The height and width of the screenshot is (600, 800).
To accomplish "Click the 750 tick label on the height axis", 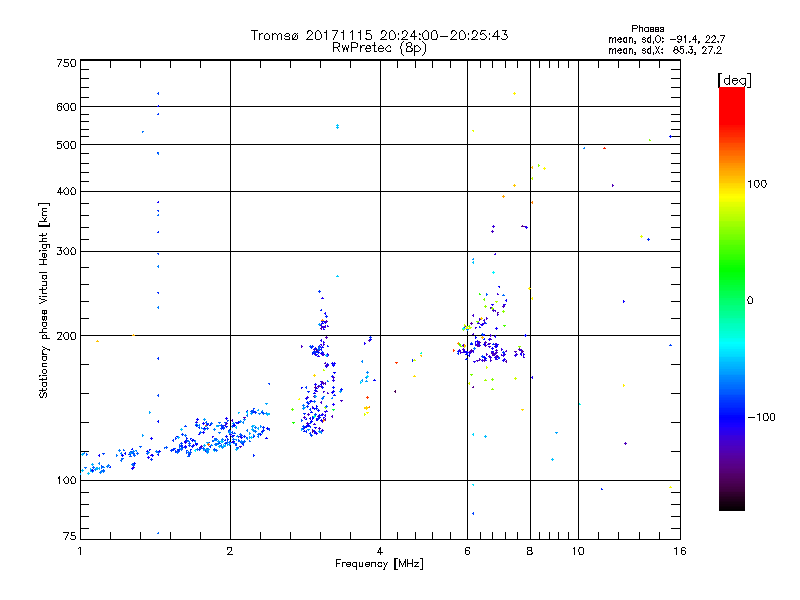I will pyautogui.click(x=66, y=63).
